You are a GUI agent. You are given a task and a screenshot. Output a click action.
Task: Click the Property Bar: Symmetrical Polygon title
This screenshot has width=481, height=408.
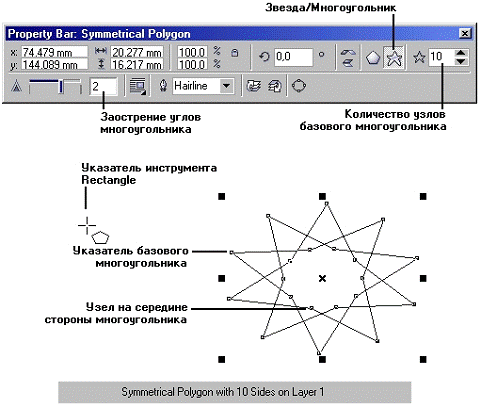[x=99, y=34]
